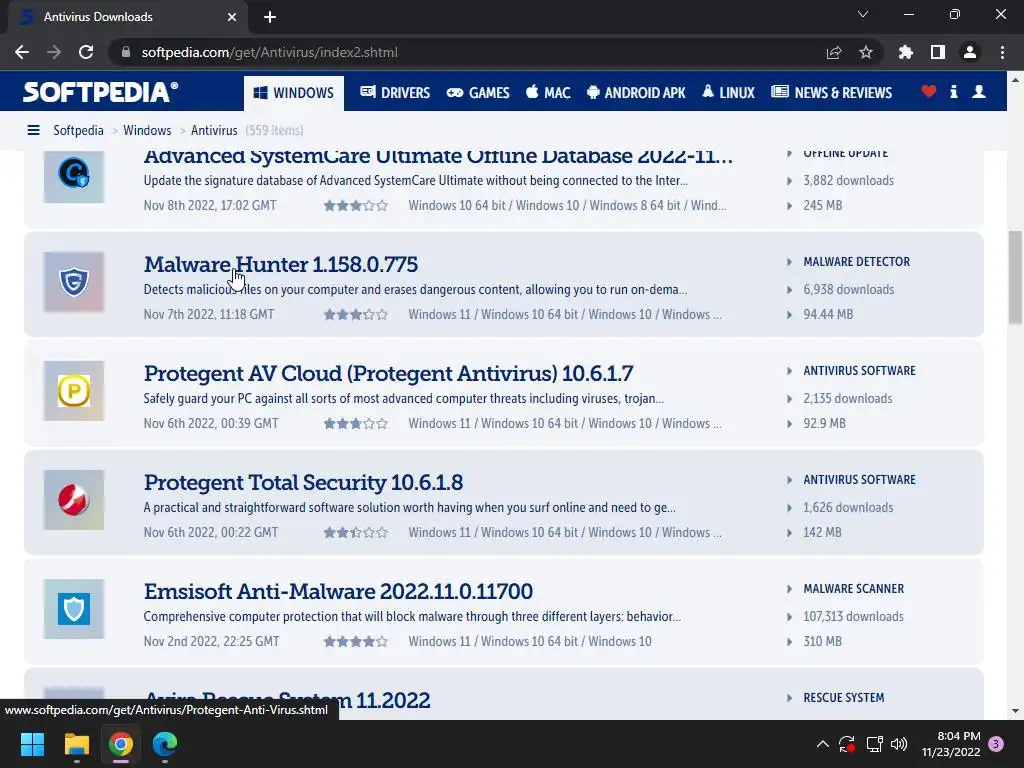
Task: Toggle the Chrome side panel icon
Action: click(938, 52)
